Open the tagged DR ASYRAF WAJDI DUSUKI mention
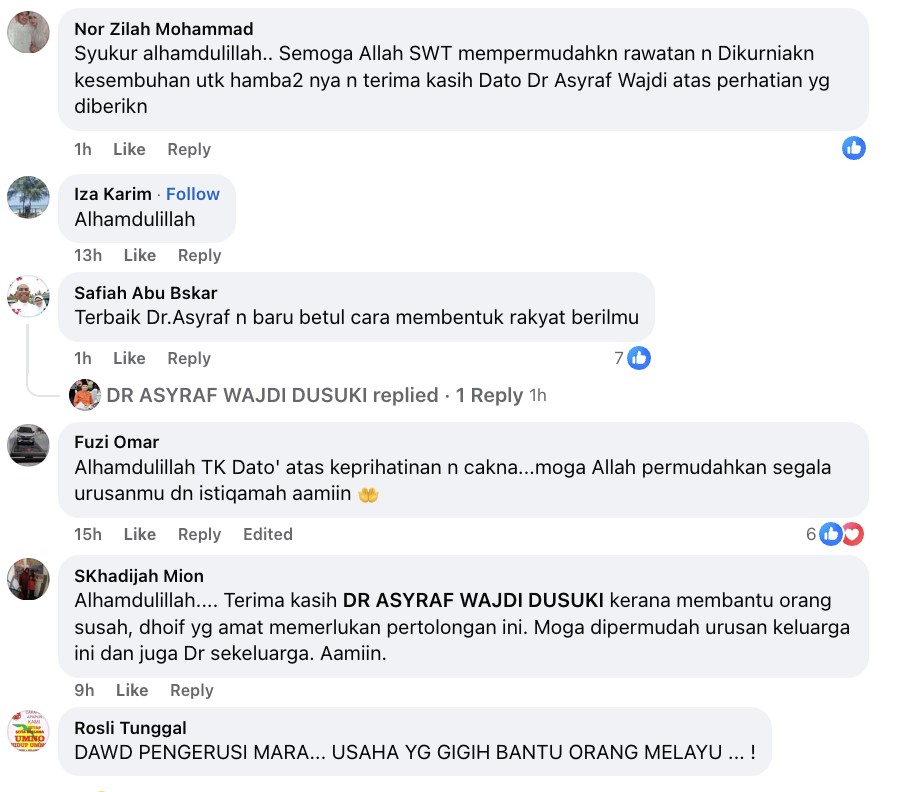 click(473, 600)
